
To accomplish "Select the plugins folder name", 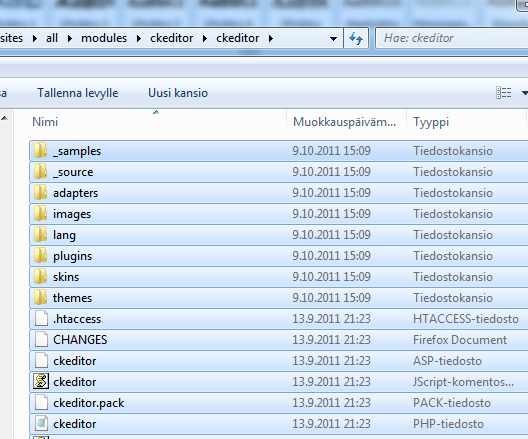I will (72, 256).
